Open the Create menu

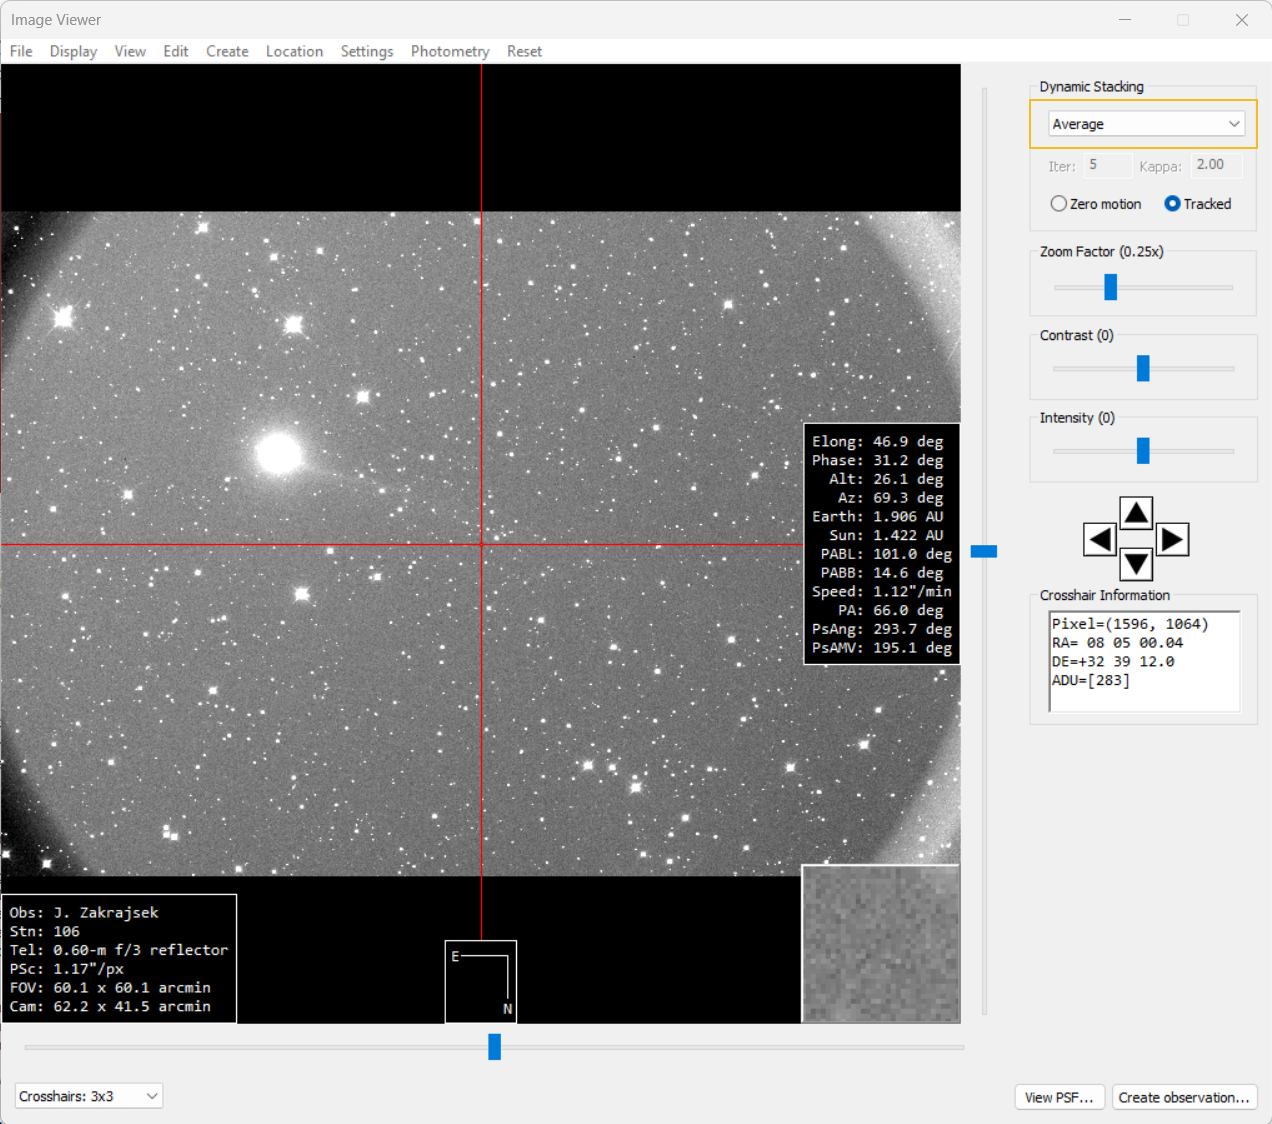pyautogui.click(x=227, y=51)
